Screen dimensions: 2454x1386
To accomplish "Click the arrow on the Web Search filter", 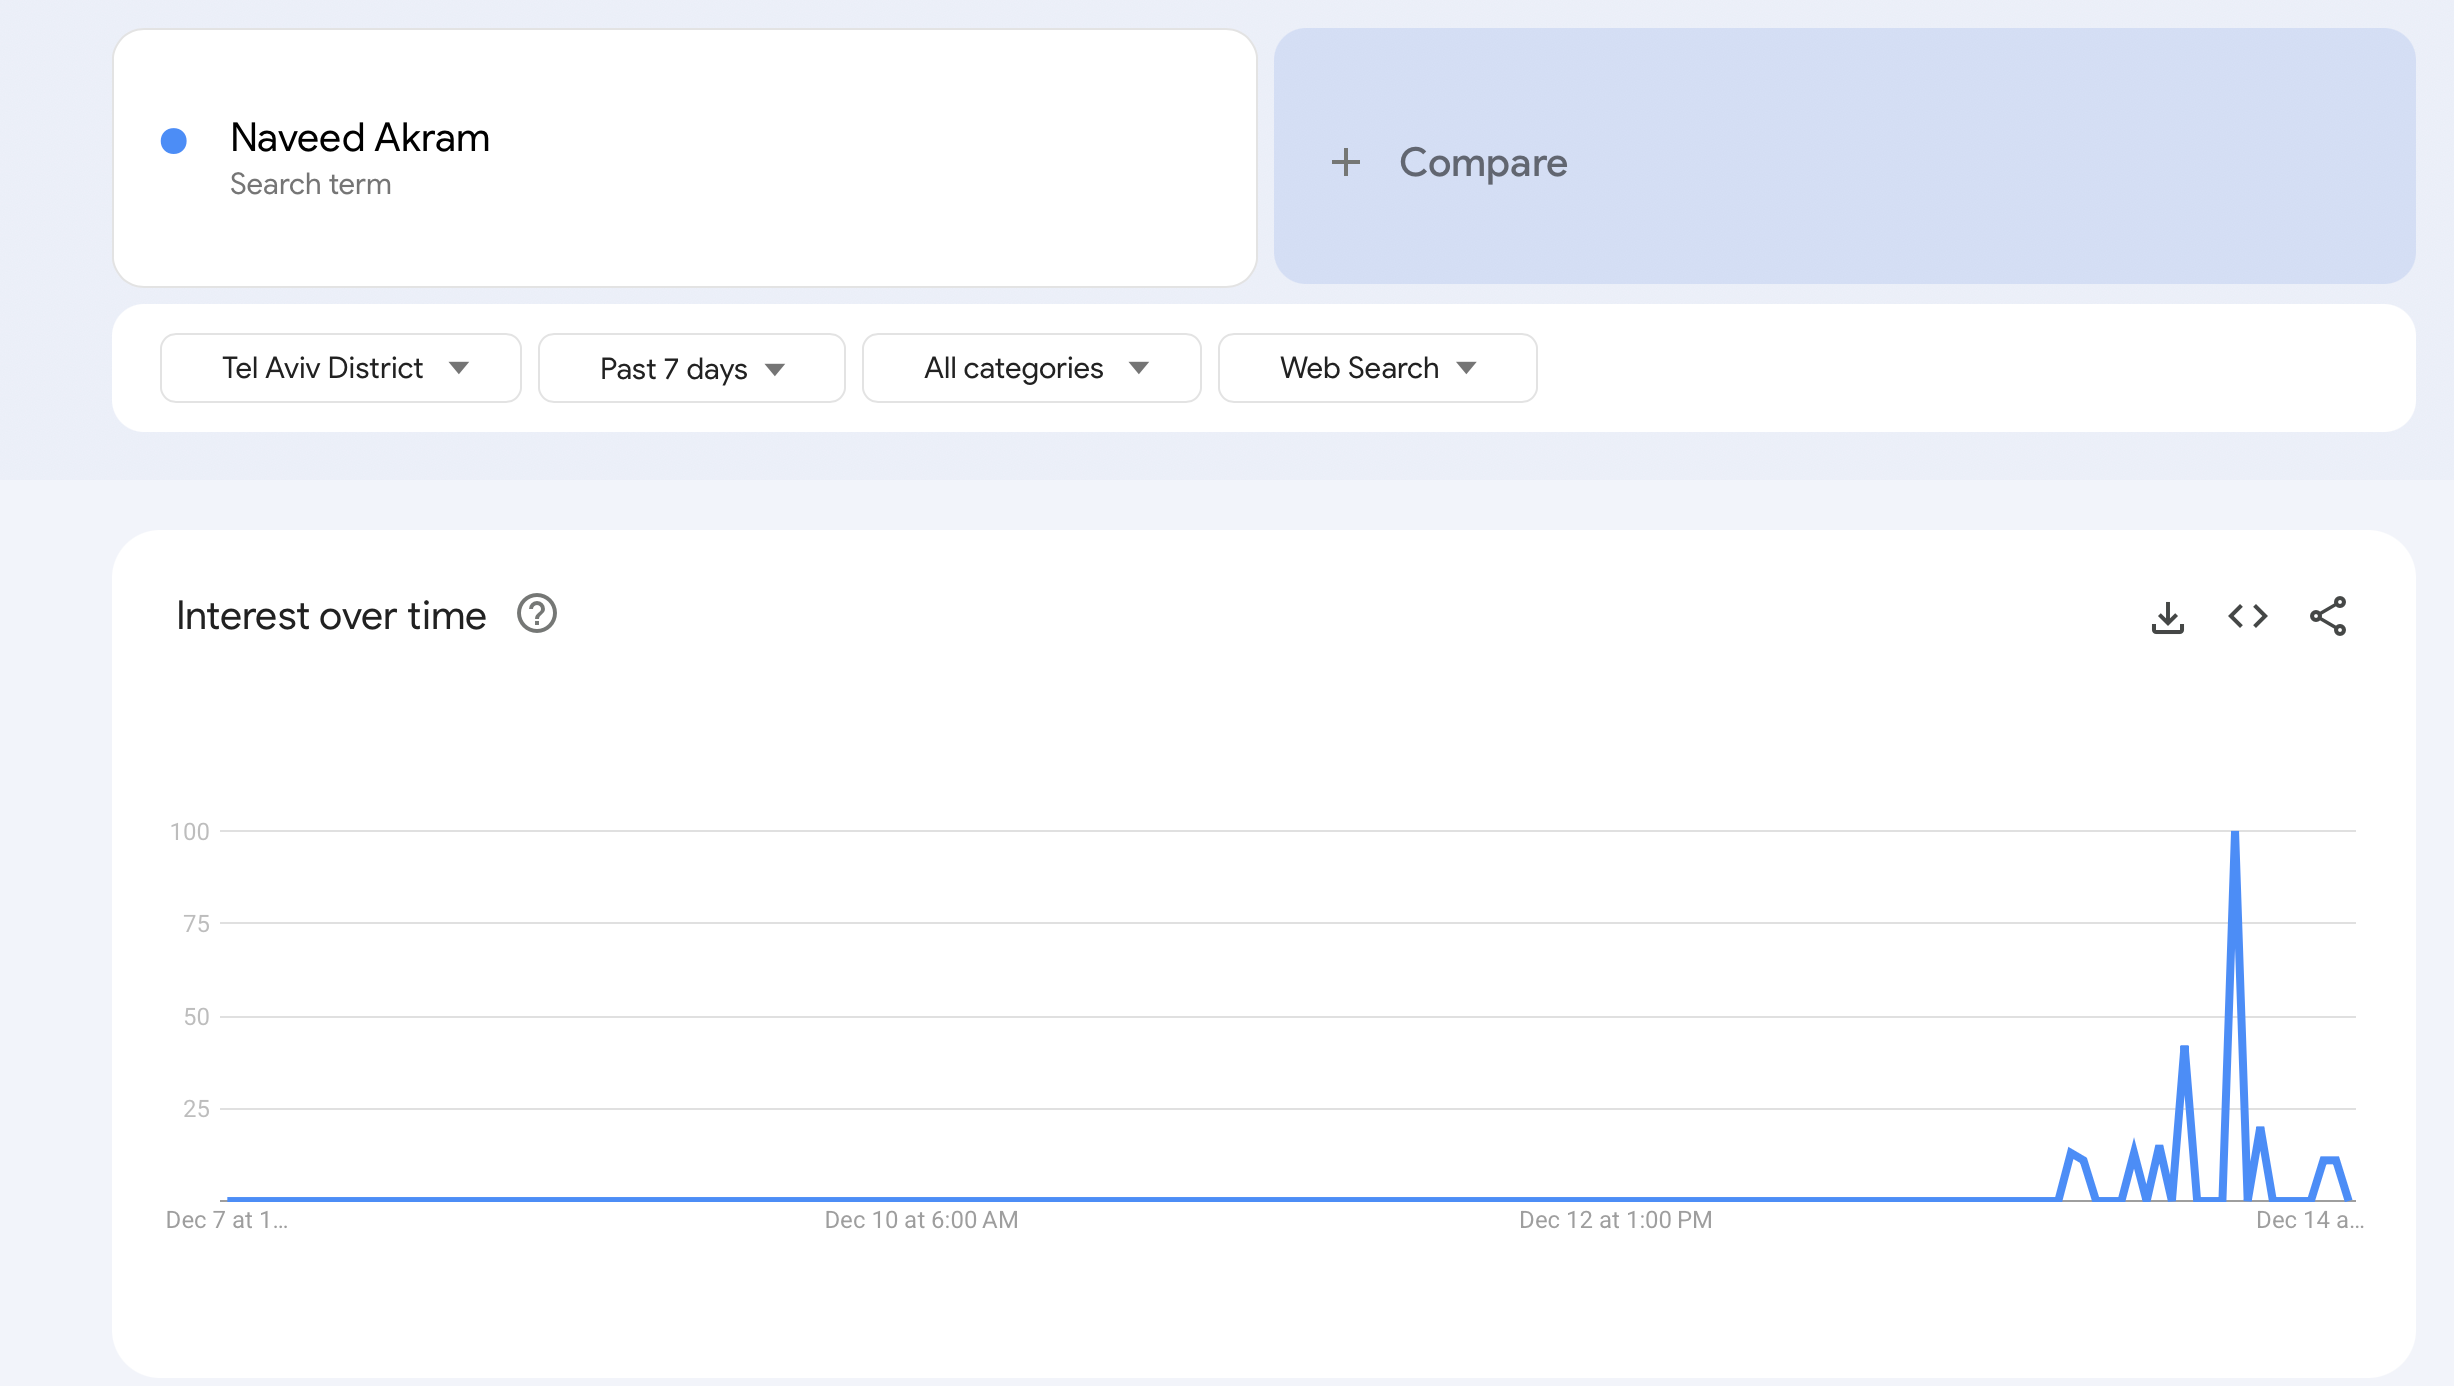I will [1466, 368].
